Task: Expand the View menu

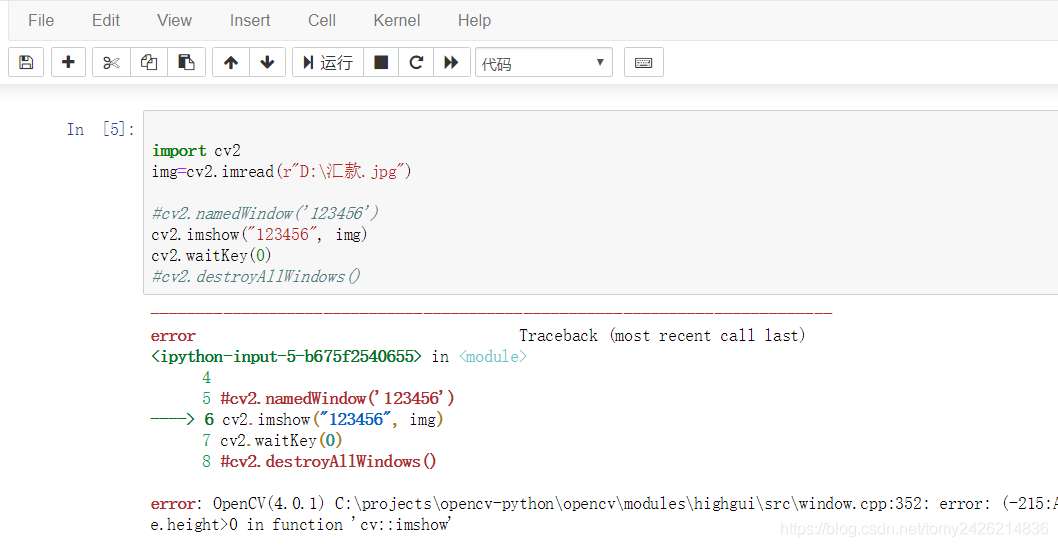Action: [x=174, y=20]
